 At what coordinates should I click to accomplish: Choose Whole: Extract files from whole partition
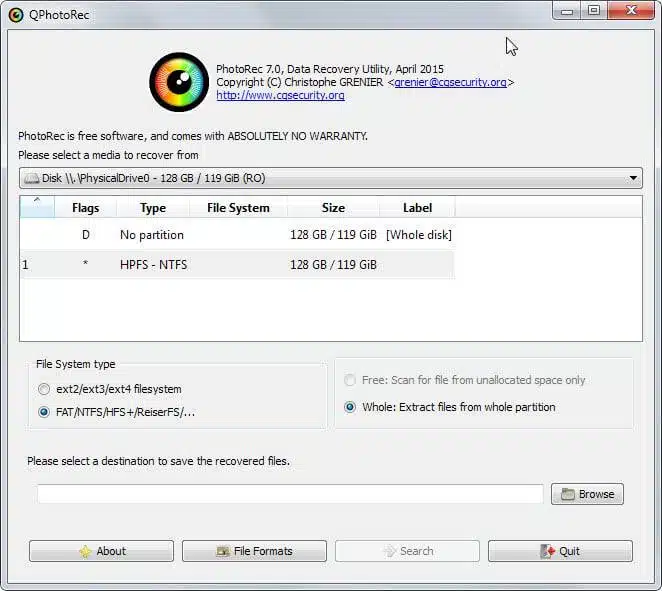(350, 407)
